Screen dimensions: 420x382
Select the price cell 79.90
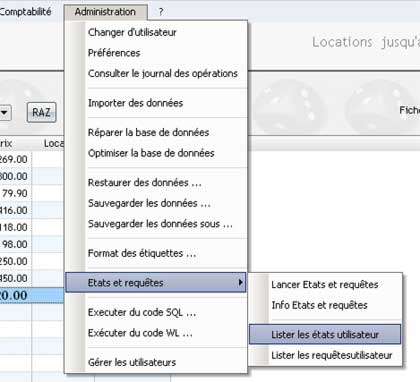[15, 193]
